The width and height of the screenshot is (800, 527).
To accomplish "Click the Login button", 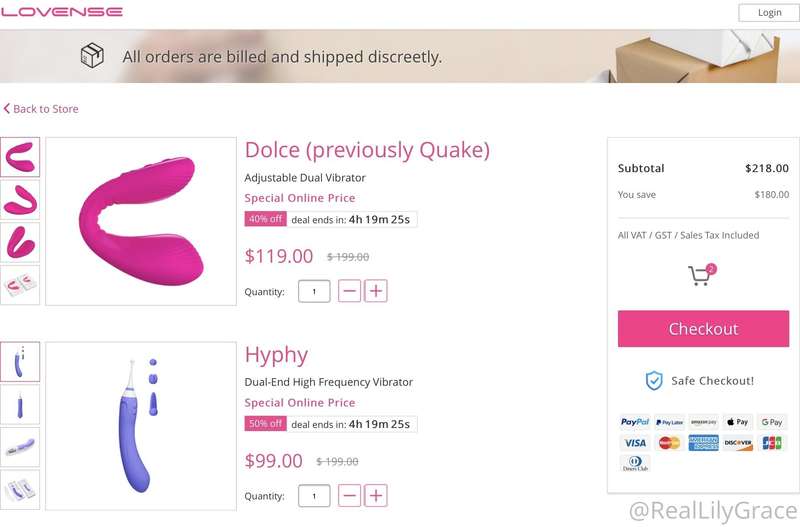I will click(x=769, y=13).
